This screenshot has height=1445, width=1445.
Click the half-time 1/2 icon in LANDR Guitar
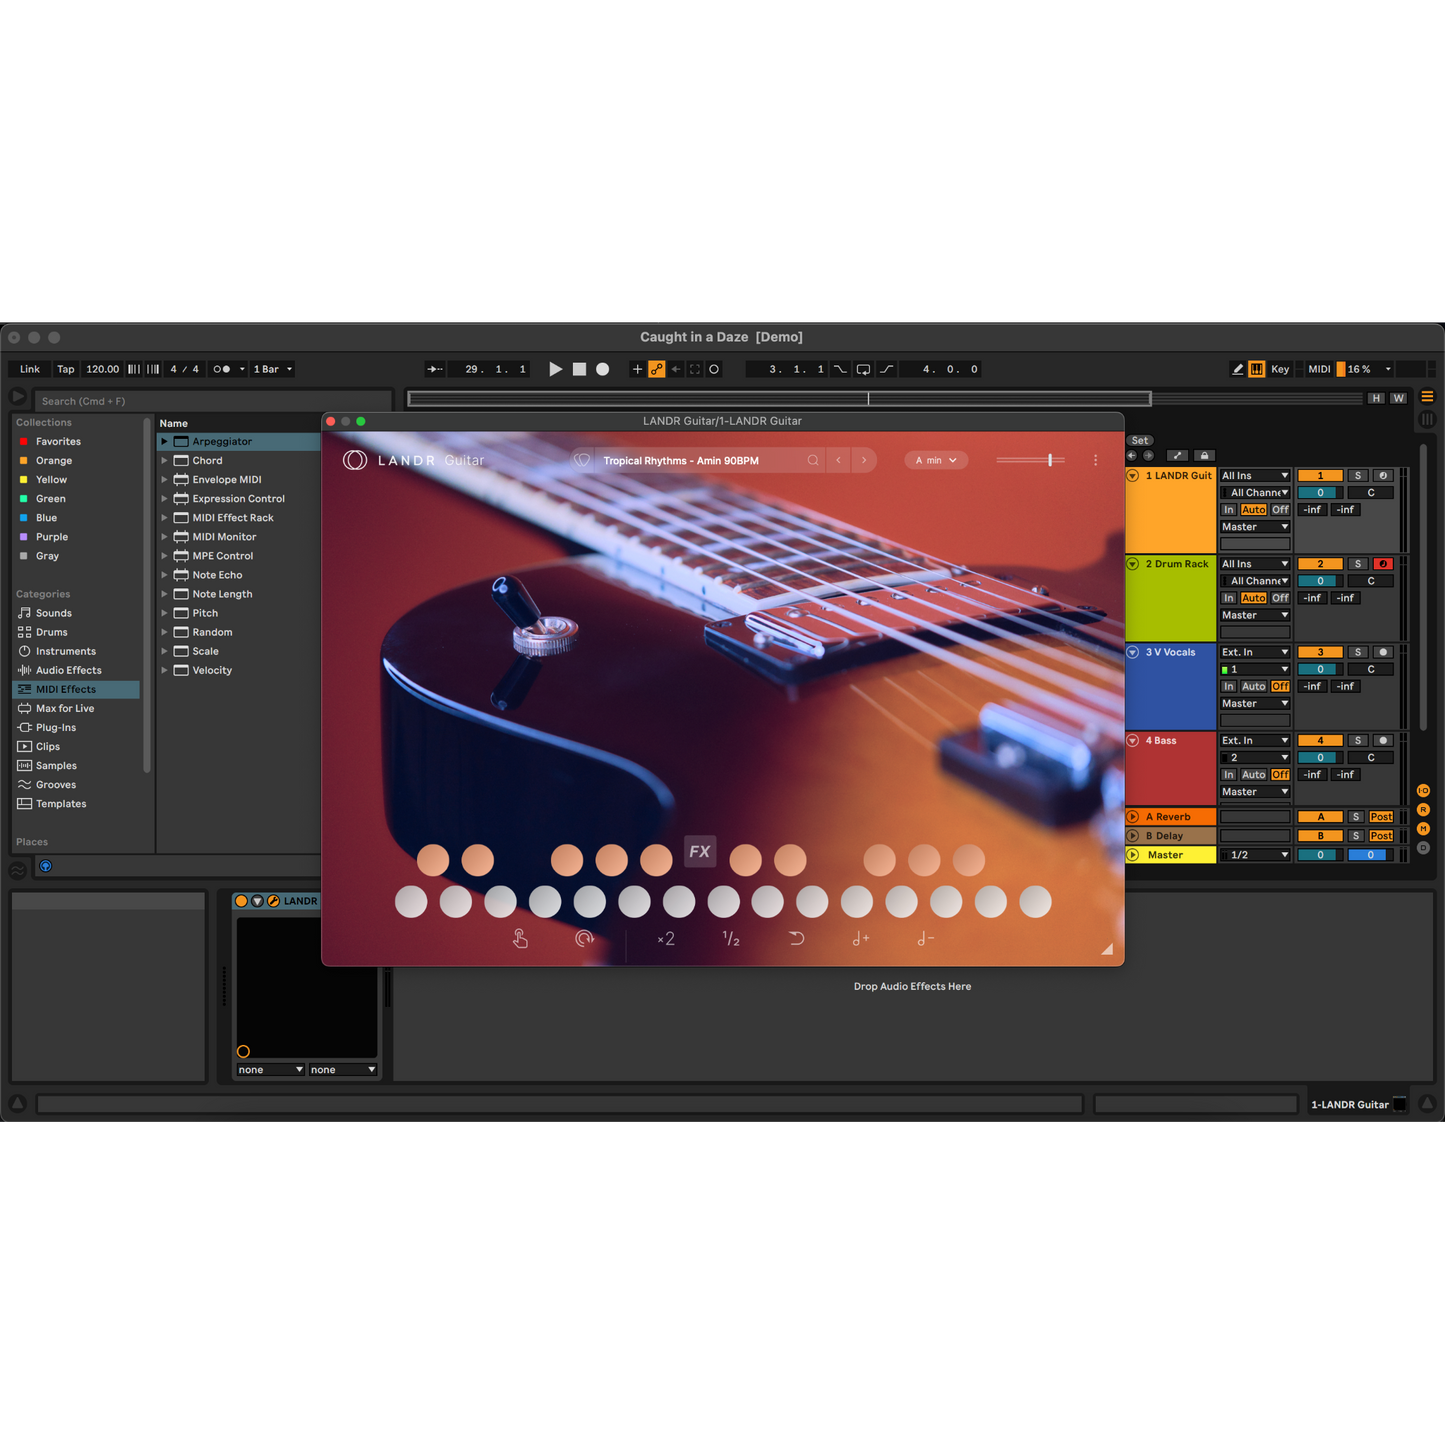pyautogui.click(x=730, y=938)
